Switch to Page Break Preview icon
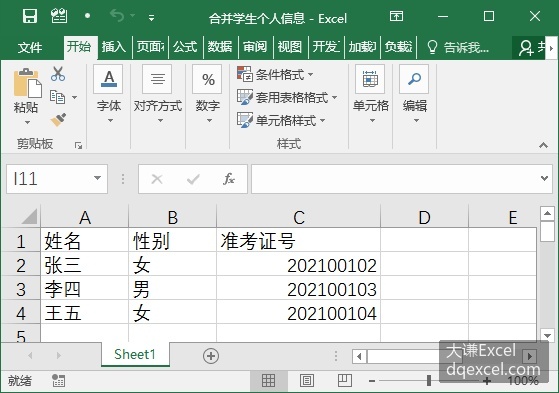This screenshot has width=559, height=393. click(344, 381)
